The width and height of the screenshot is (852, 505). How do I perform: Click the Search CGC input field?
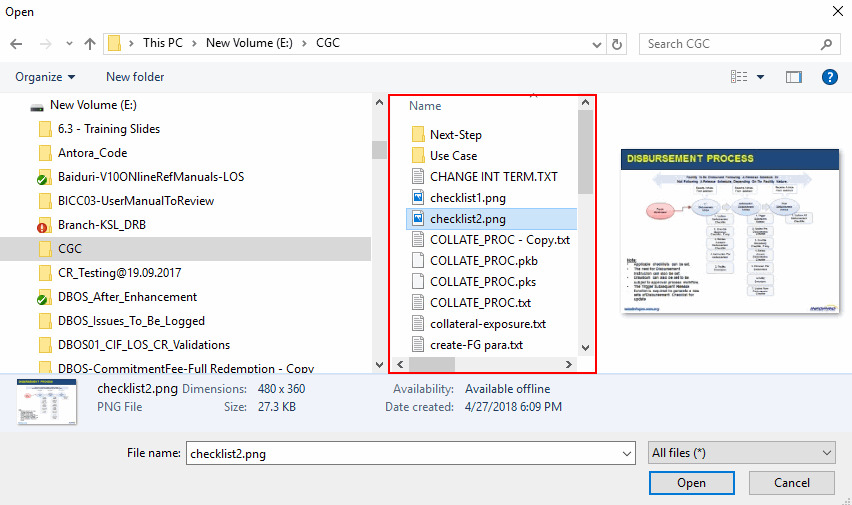click(x=728, y=44)
